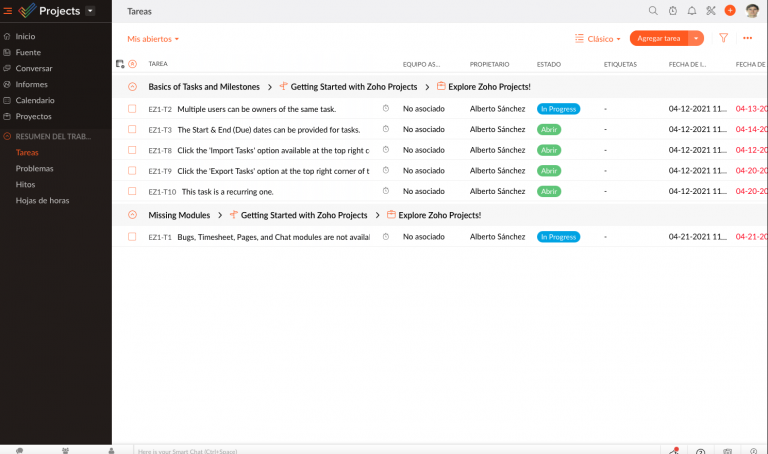The width and height of the screenshot is (768, 454).
Task: Open 'Hojas de horas' in sidebar
Action: tap(42, 200)
